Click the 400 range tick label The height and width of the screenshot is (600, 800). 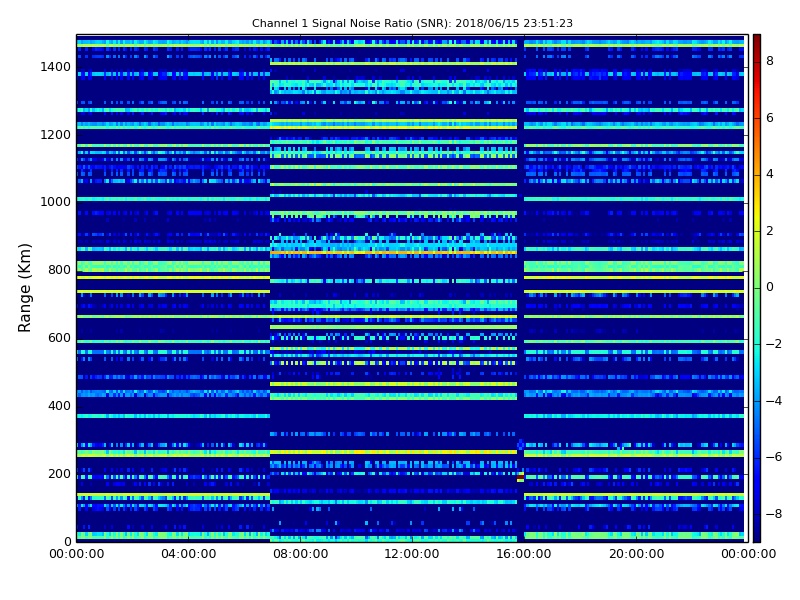pyautogui.click(x=59, y=406)
